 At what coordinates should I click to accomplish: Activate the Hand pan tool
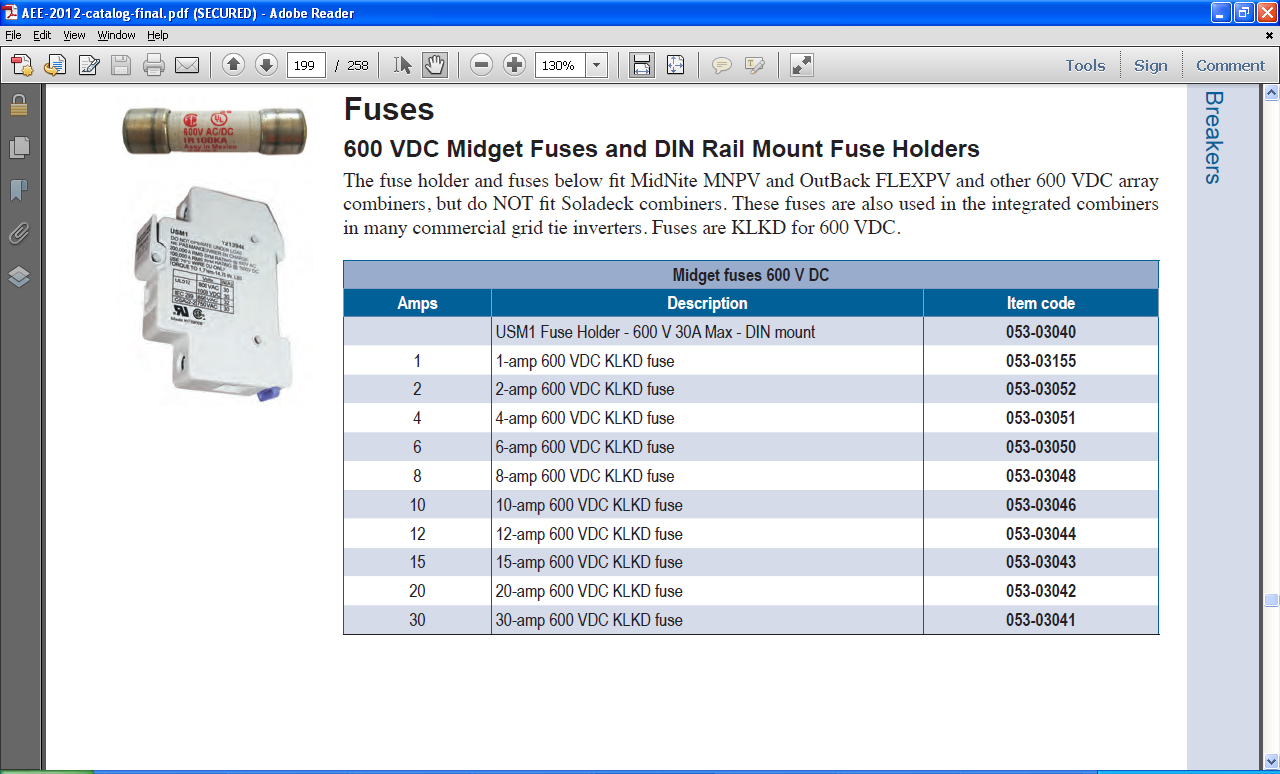coord(435,65)
